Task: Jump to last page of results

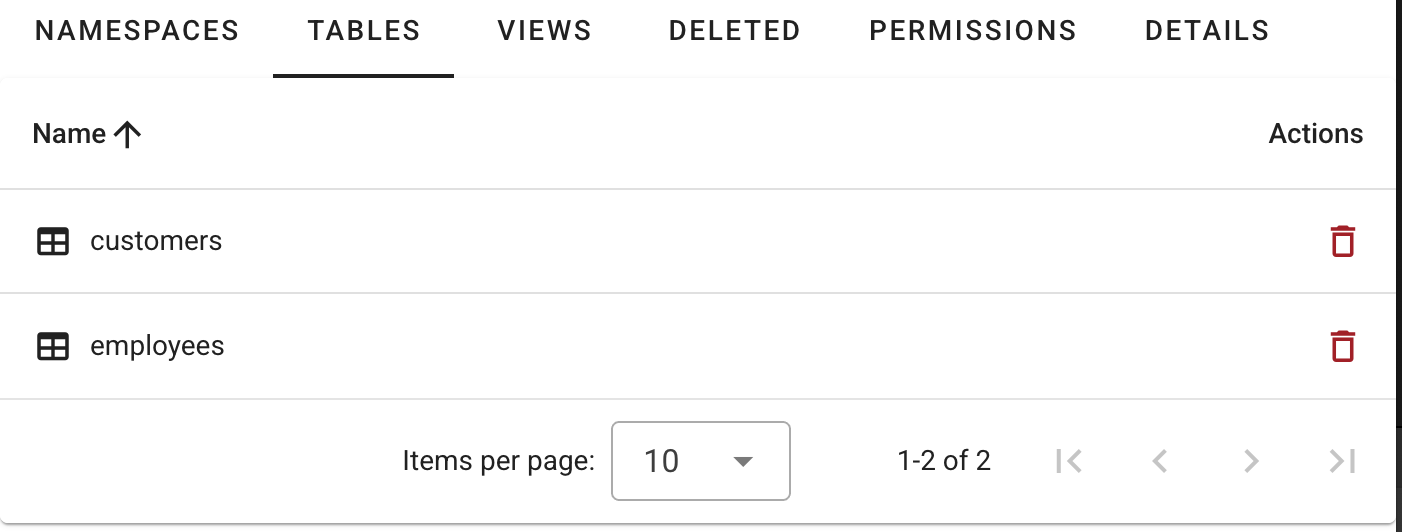Action: tap(1342, 461)
